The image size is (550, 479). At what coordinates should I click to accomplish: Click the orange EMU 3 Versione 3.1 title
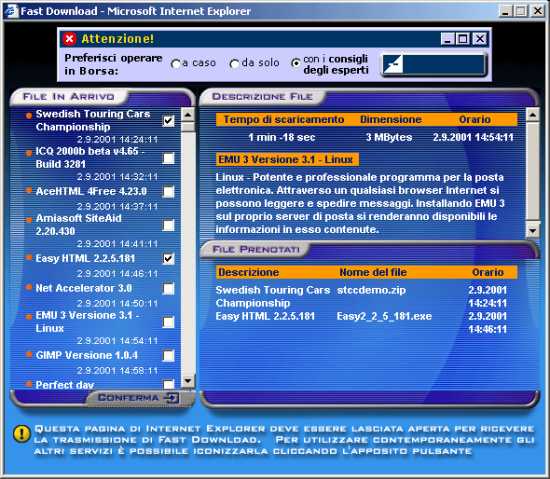pos(287,160)
